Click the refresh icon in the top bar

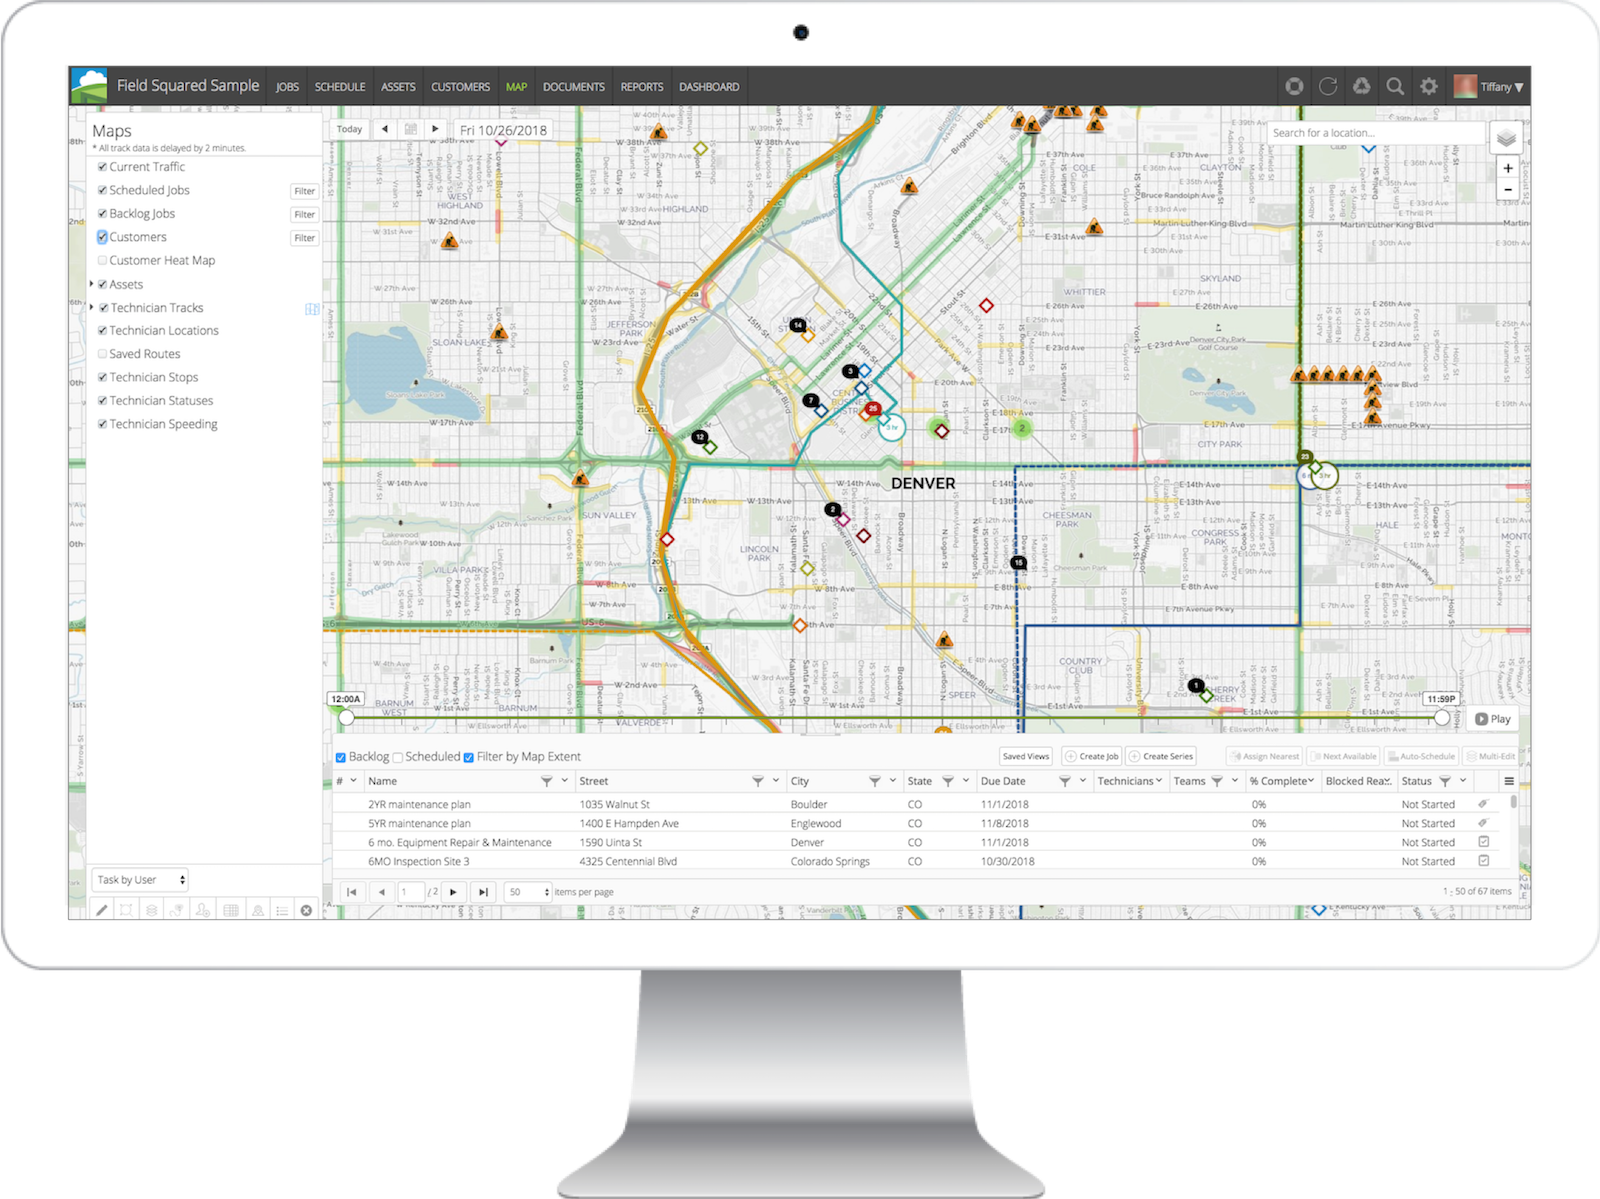(1328, 87)
